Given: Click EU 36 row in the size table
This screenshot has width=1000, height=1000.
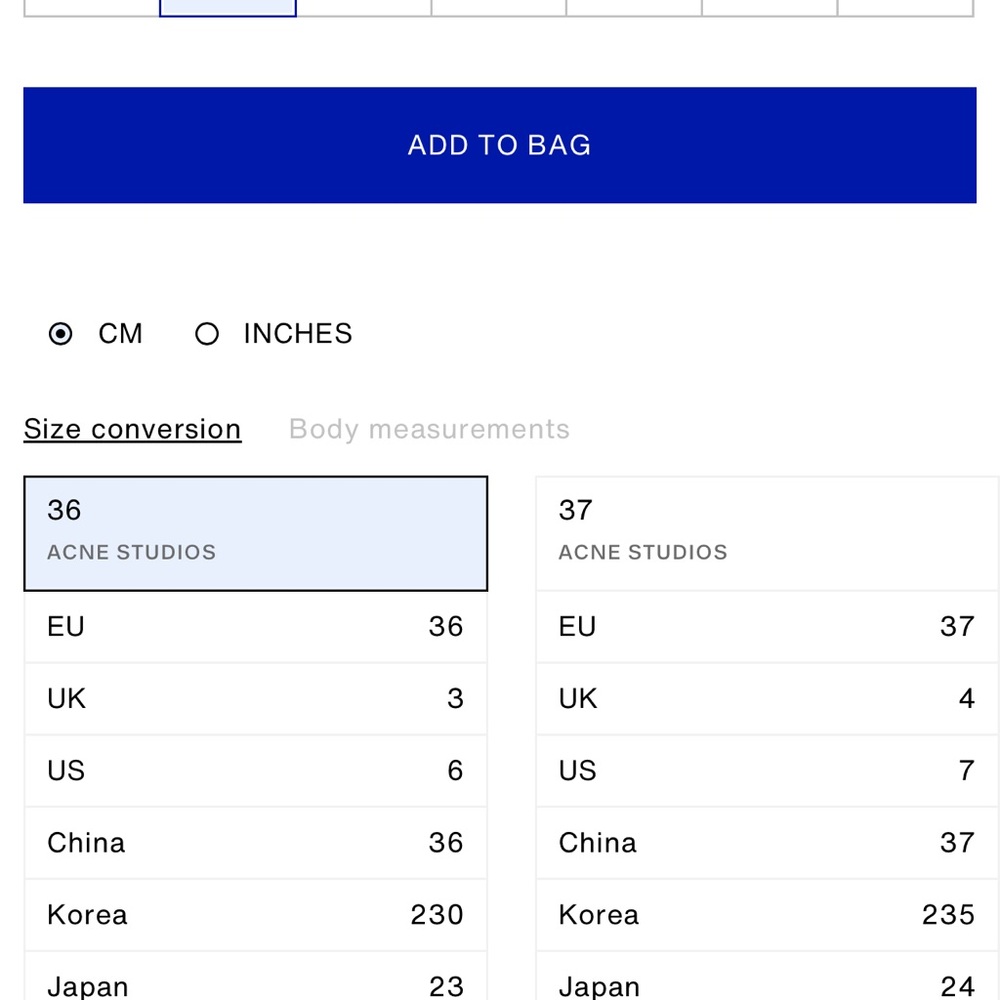Looking at the screenshot, I should pyautogui.click(x=256, y=627).
